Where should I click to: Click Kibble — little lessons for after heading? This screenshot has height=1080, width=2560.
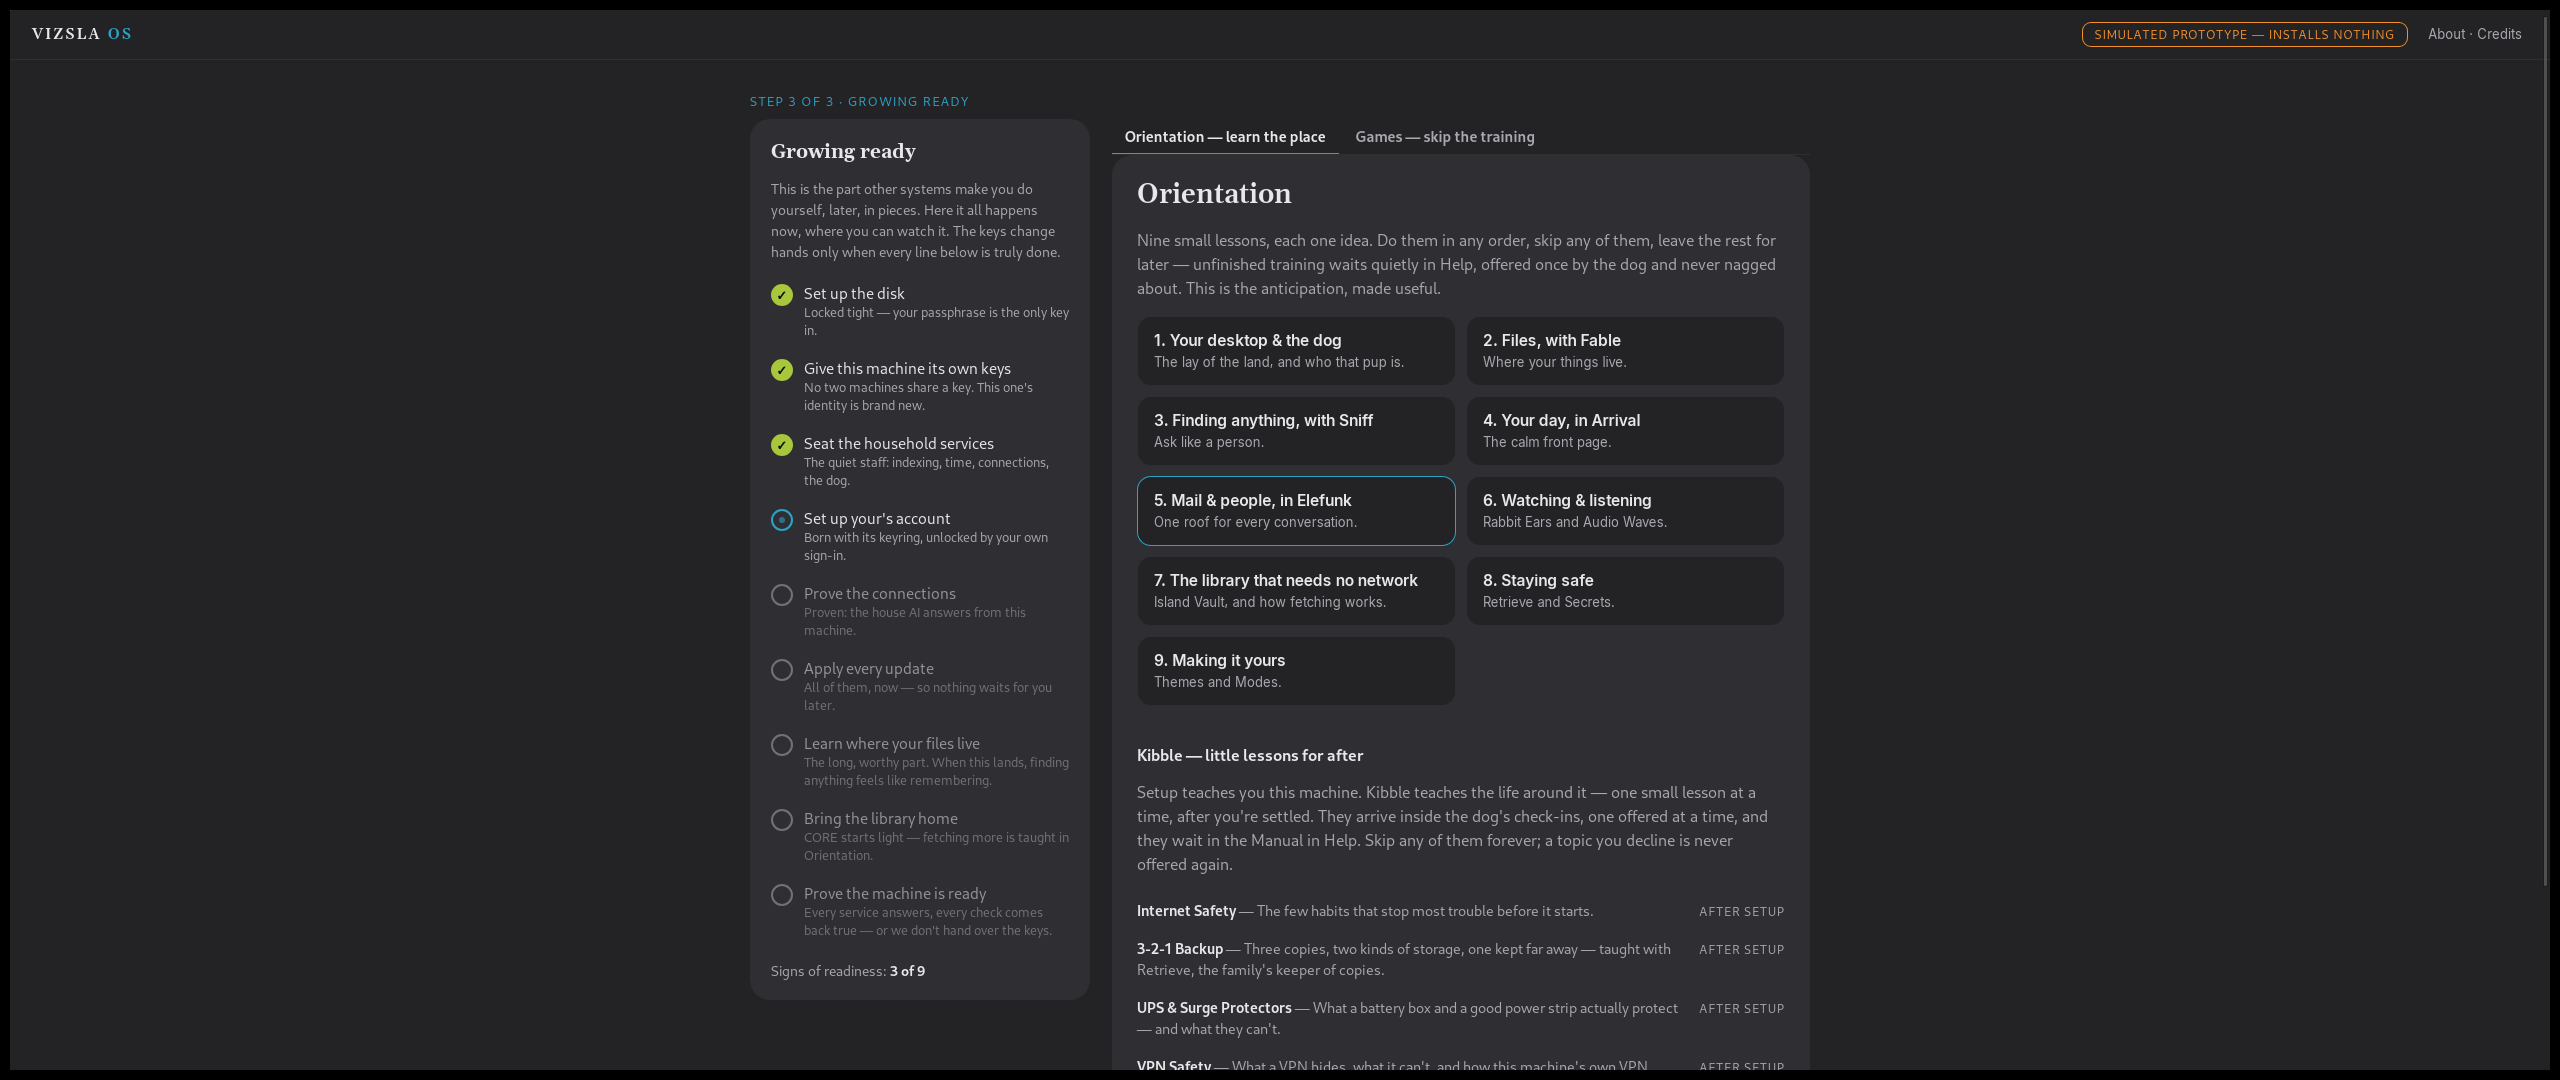coord(1250,756)
